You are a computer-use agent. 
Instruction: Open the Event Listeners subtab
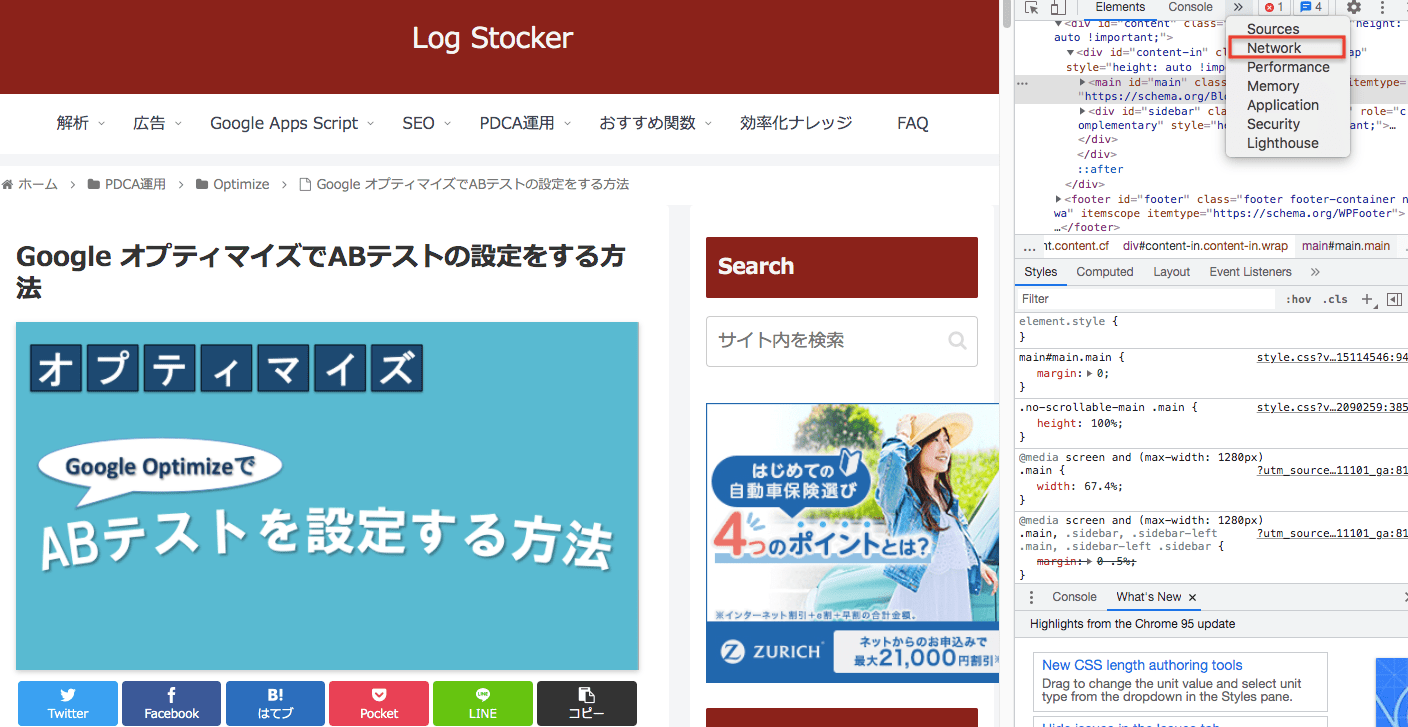point(1250,272)
